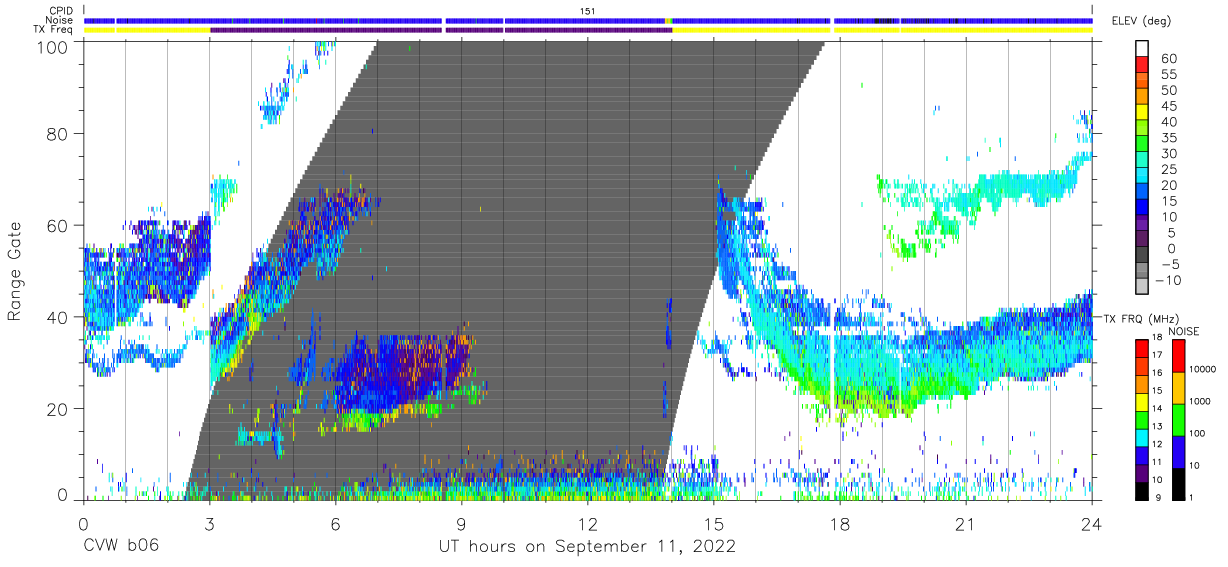Click the '35' label on the ELEV scale
Viewport: 1228px width, 567px height.
[x=1168, y=138]
